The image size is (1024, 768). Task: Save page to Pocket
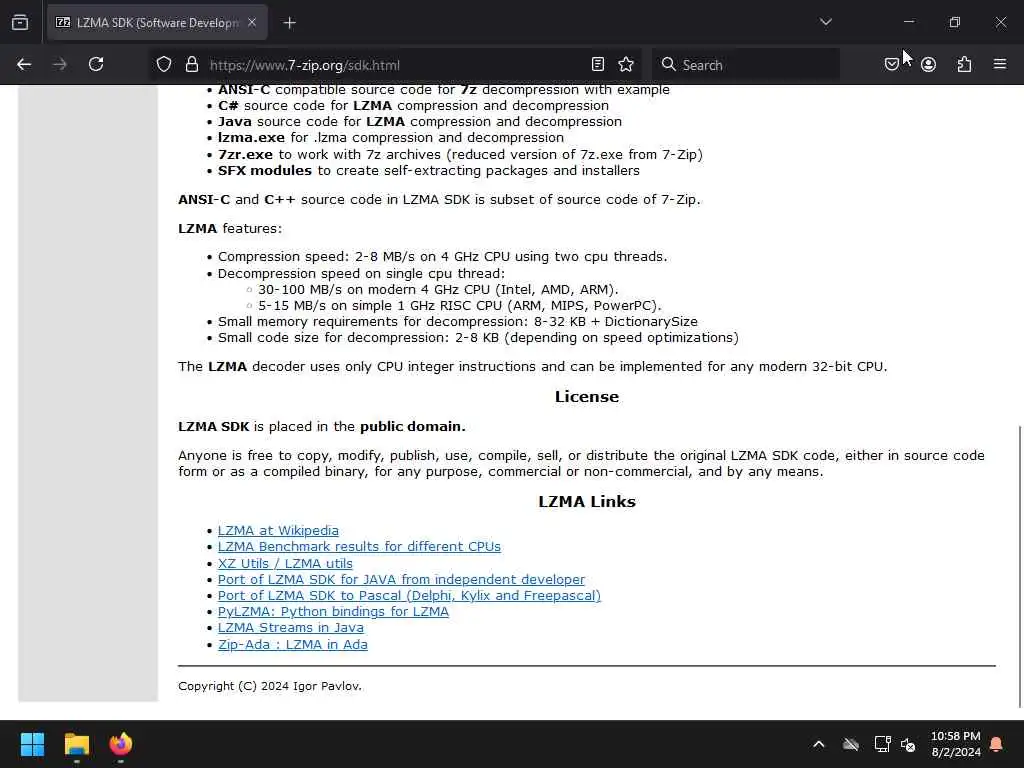coord(891,65)
